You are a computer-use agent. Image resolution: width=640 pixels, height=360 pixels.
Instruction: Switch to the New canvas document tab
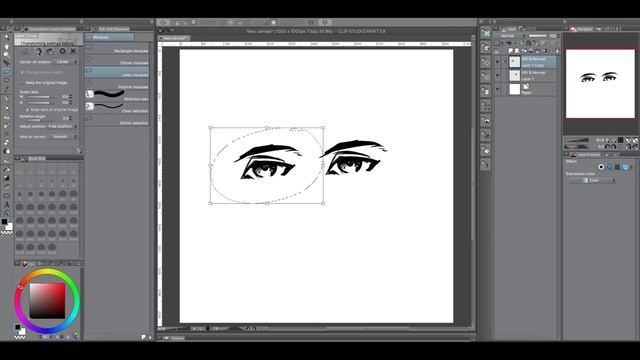[x=174, y=38]
